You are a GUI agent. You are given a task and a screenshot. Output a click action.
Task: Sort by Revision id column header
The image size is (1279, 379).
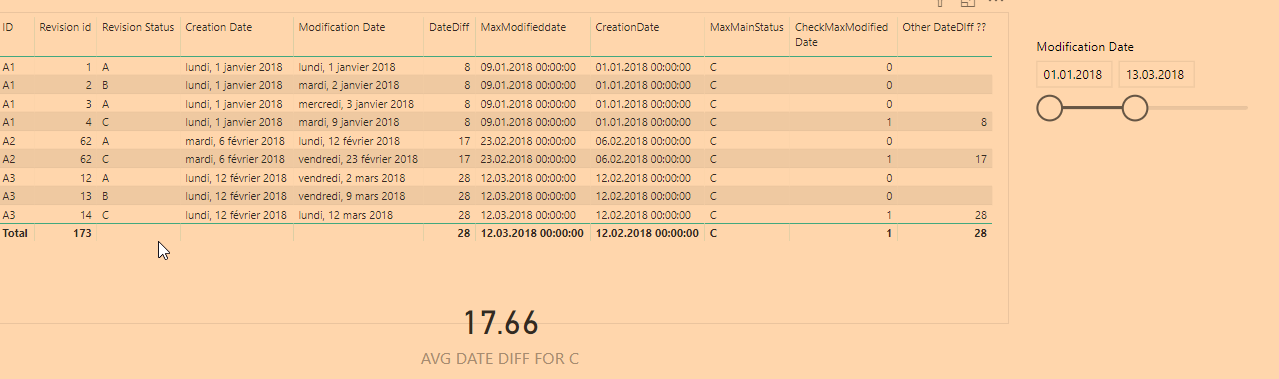point(65,27)
